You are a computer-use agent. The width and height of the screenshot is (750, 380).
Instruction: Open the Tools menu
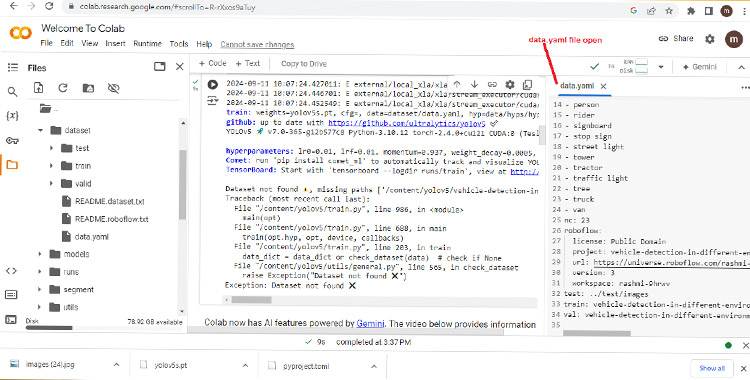tap(179, 44)
